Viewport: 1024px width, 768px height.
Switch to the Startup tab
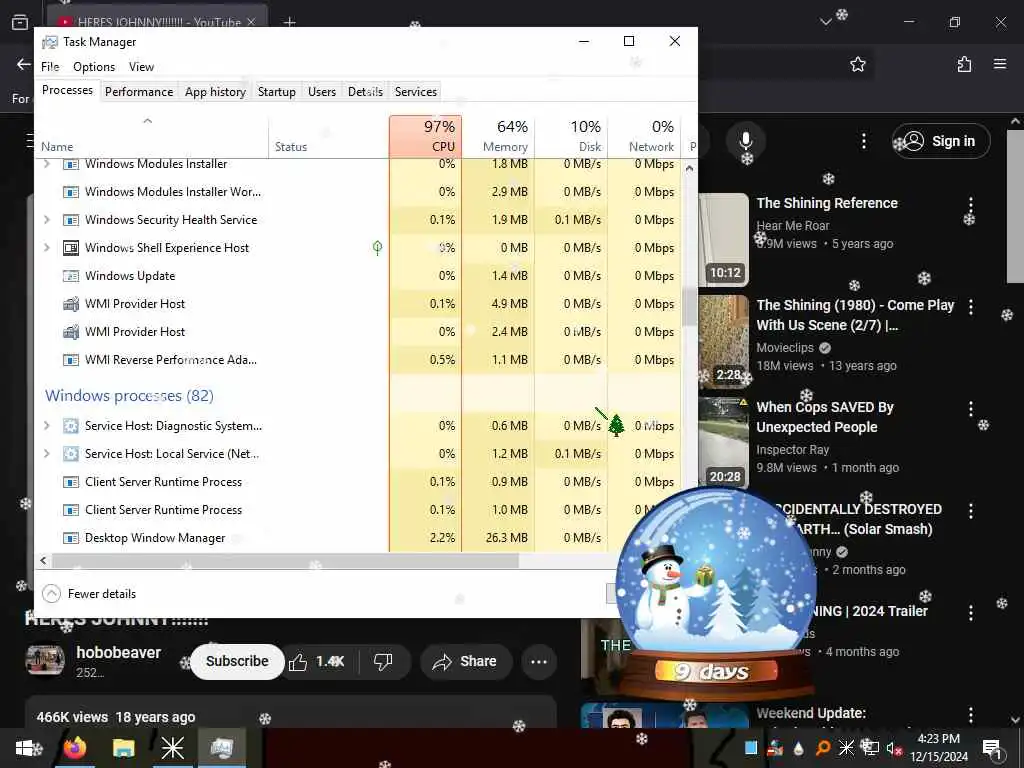[x=277, y=91]
